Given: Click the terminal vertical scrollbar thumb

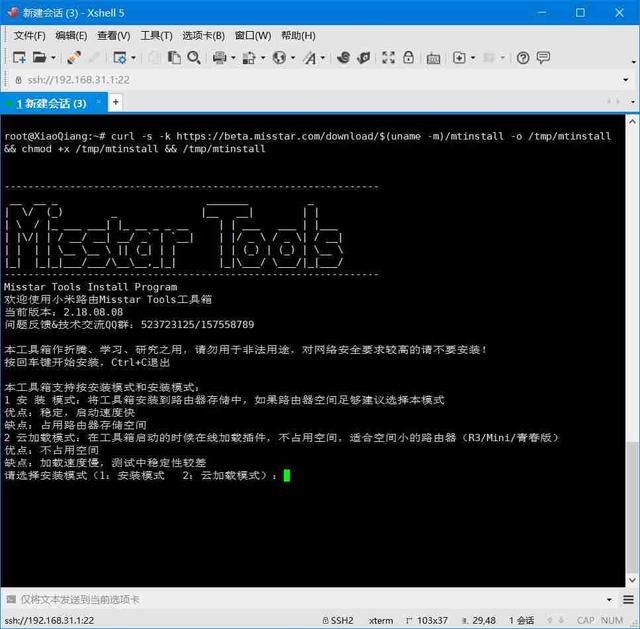Looking at the screenshot, I should point(633,507).
